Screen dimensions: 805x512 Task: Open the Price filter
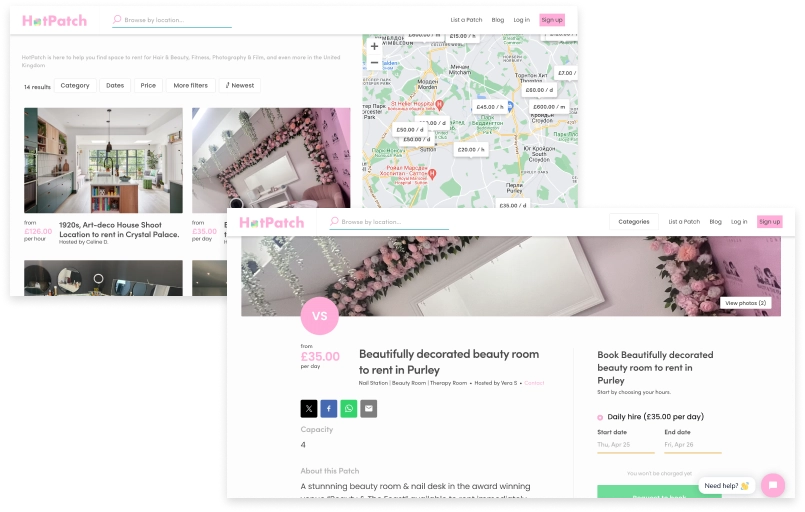148,86
